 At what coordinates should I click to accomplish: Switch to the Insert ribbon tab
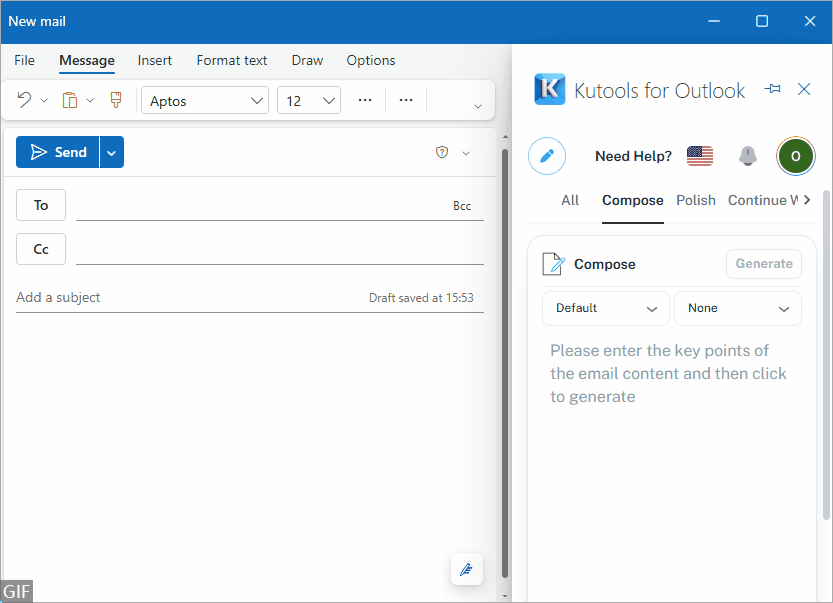click(x=155, y=60)
